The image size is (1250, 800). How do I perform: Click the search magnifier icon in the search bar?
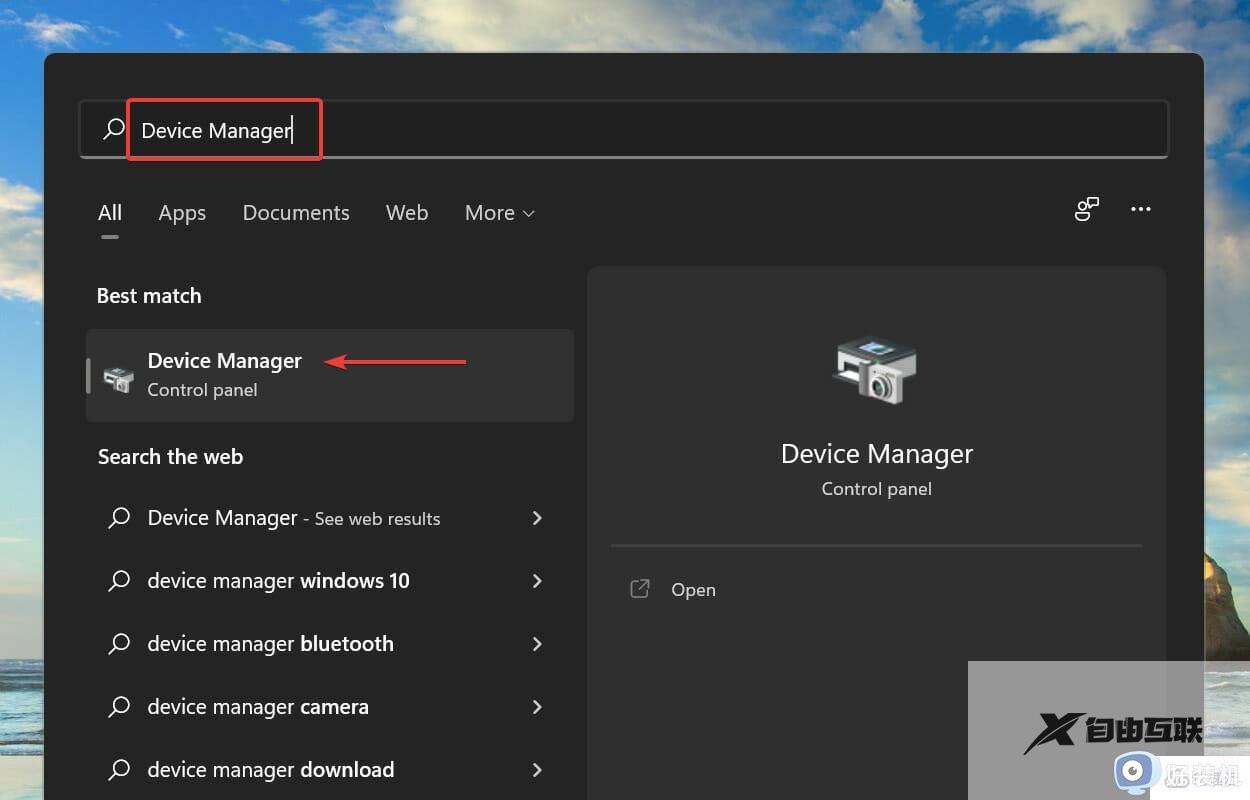click(112, 129)
